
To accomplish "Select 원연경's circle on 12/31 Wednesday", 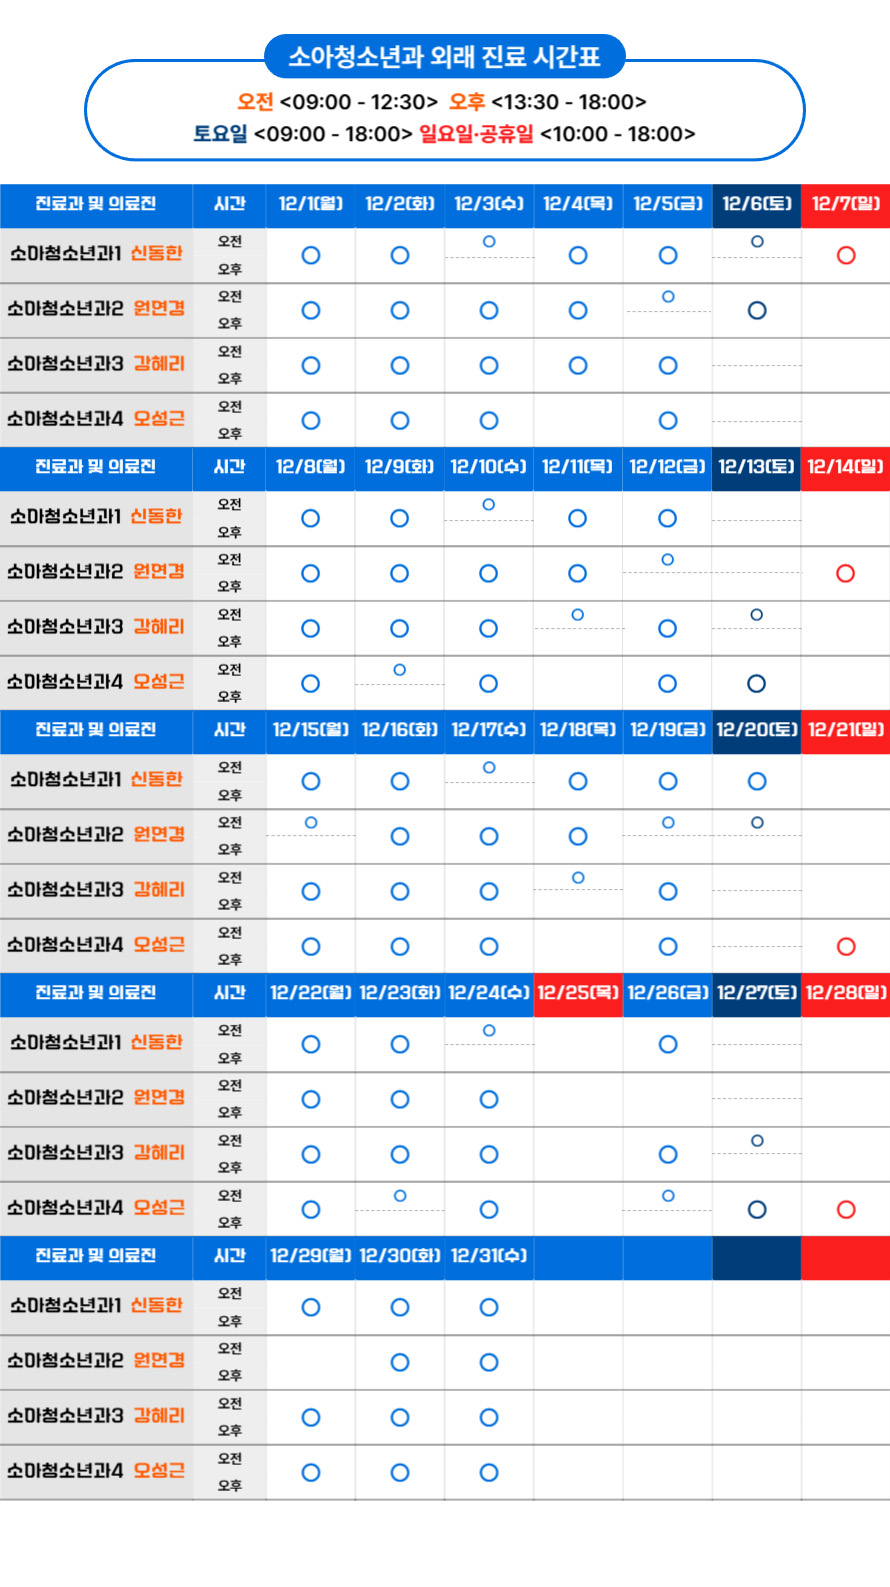I will [x=489, y=1362].
